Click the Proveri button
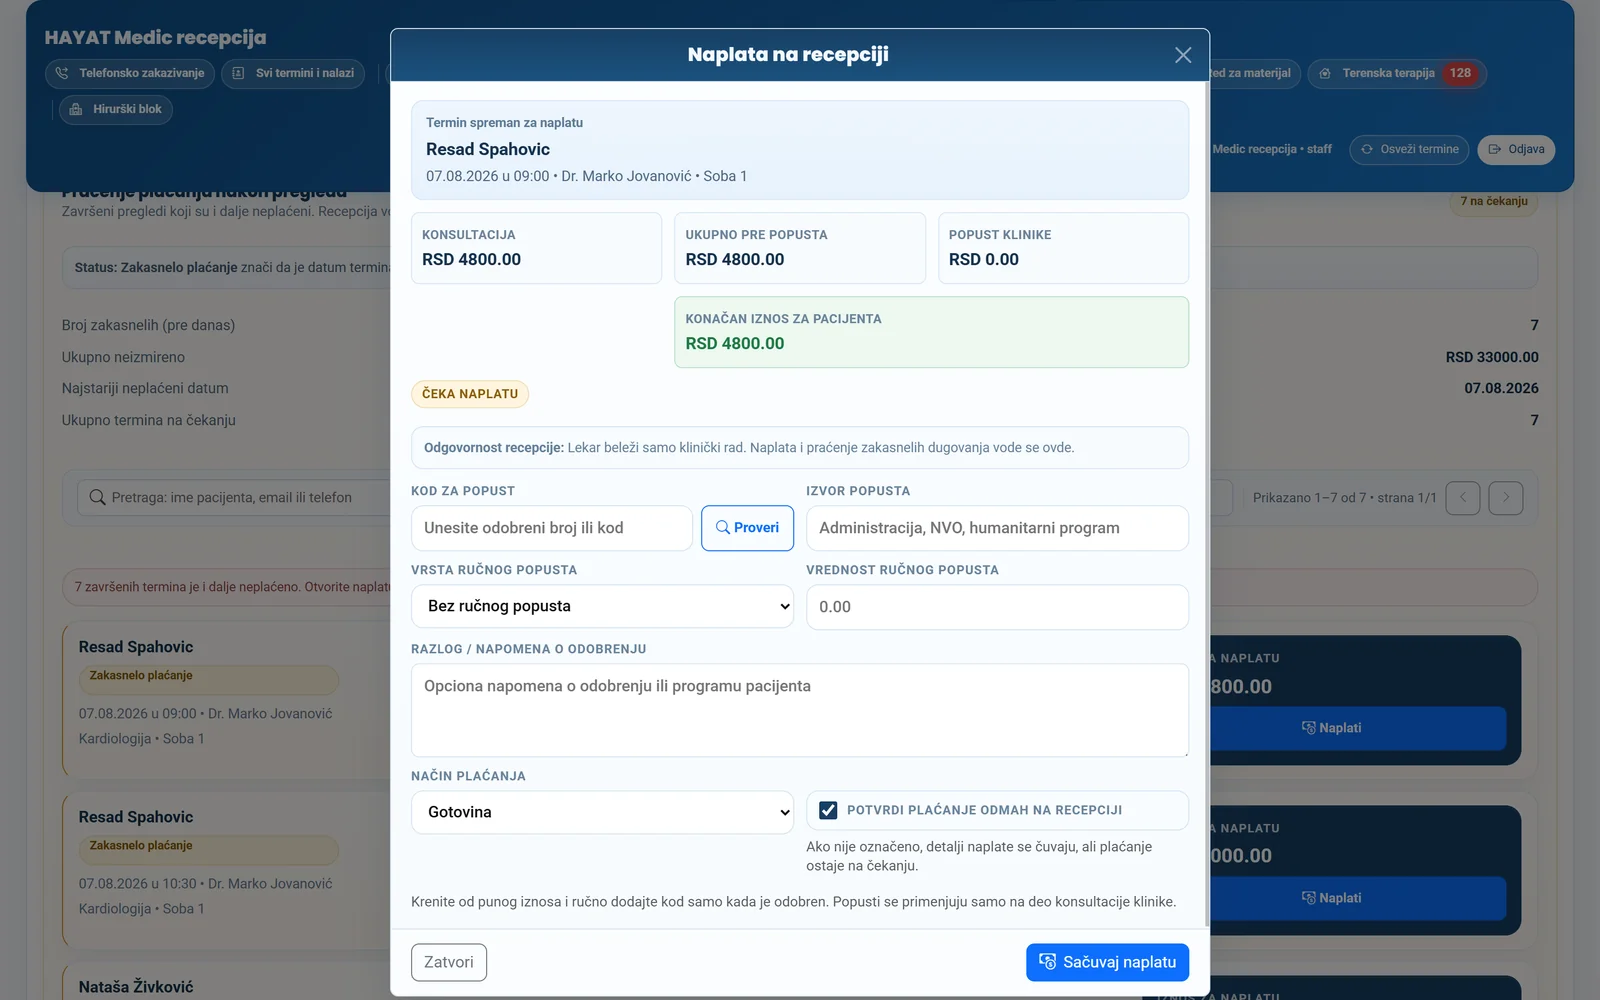Screen dimensions: 1600x1000 (747, 528)
